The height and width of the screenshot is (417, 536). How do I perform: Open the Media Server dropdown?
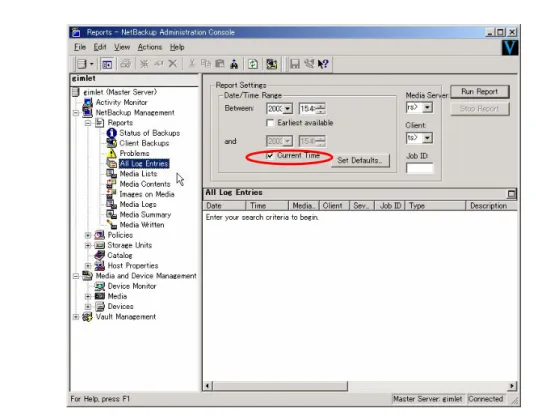point(427,108)
